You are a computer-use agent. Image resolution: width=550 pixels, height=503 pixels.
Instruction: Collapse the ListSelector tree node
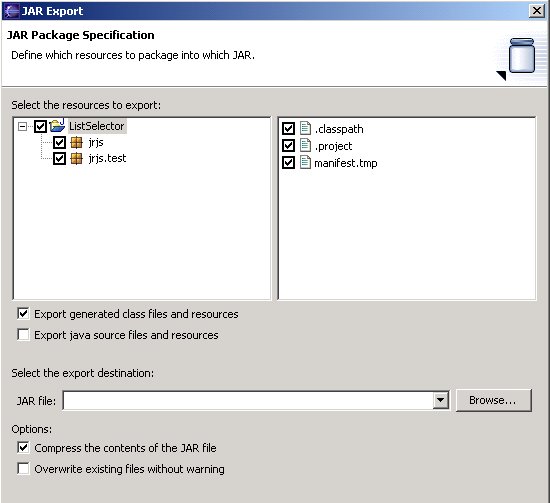(22, 126)
